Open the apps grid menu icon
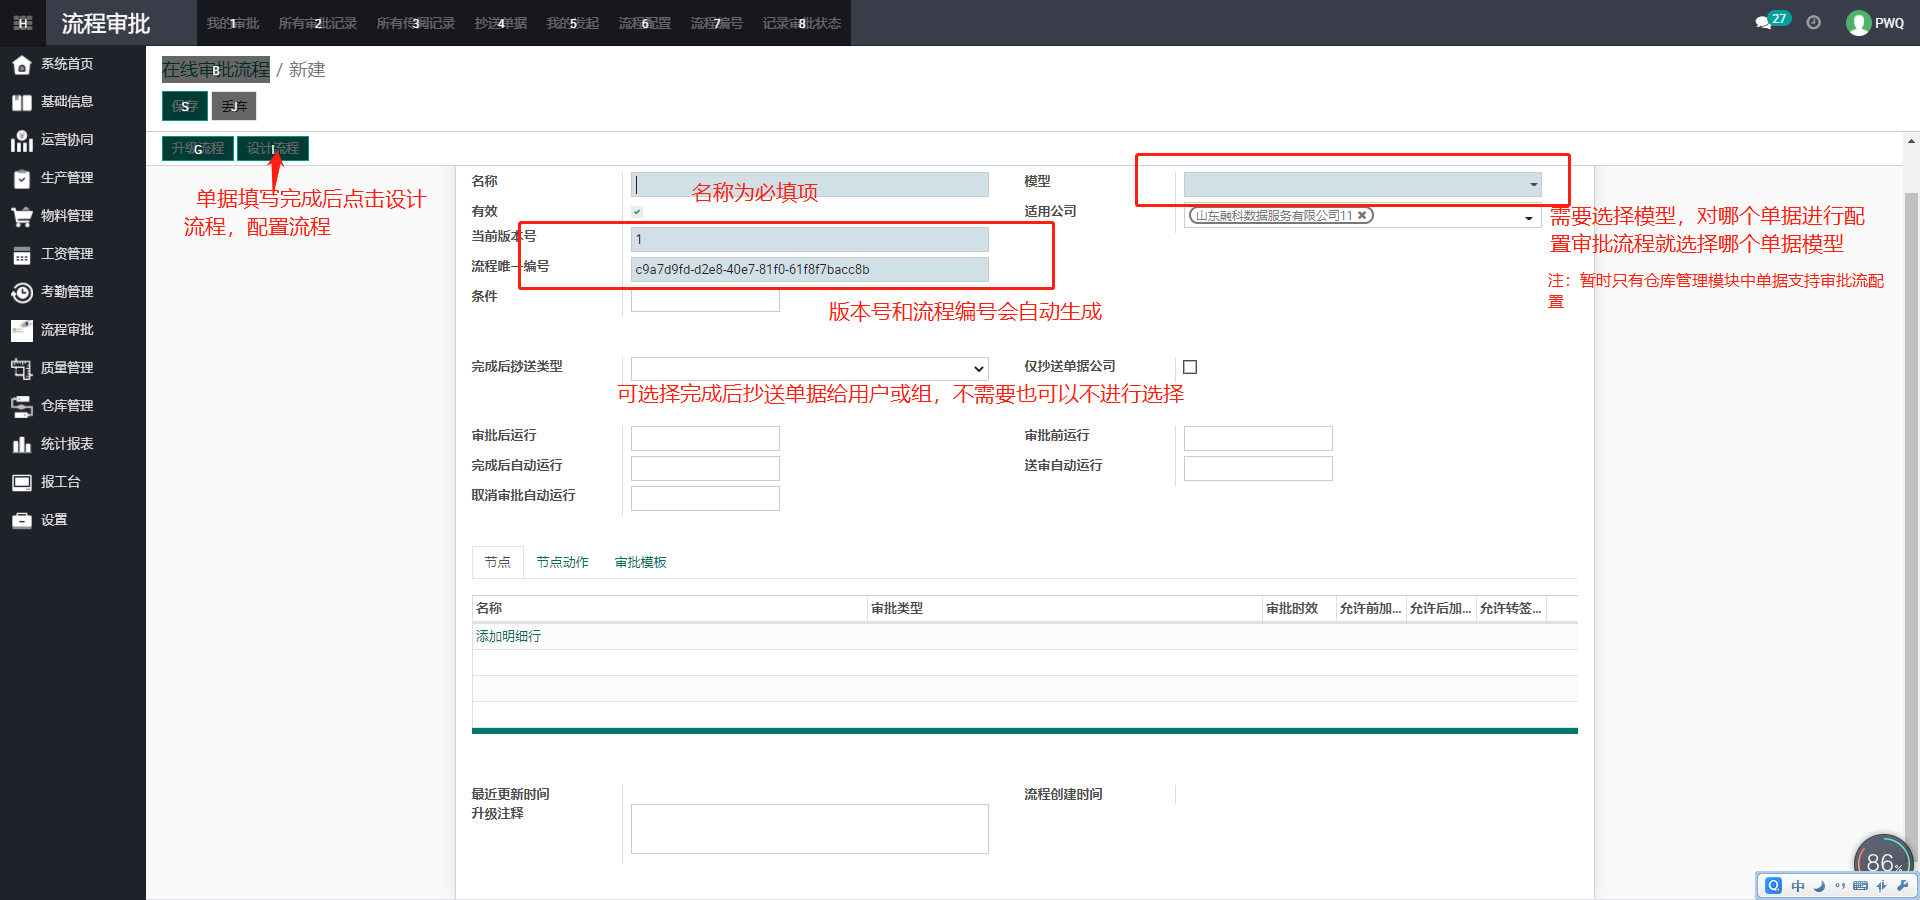The width and height of the screenshot is (1920, 900). 23,23
